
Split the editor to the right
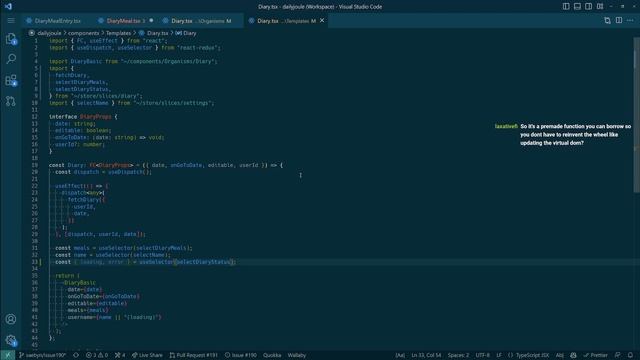(619, 20)
